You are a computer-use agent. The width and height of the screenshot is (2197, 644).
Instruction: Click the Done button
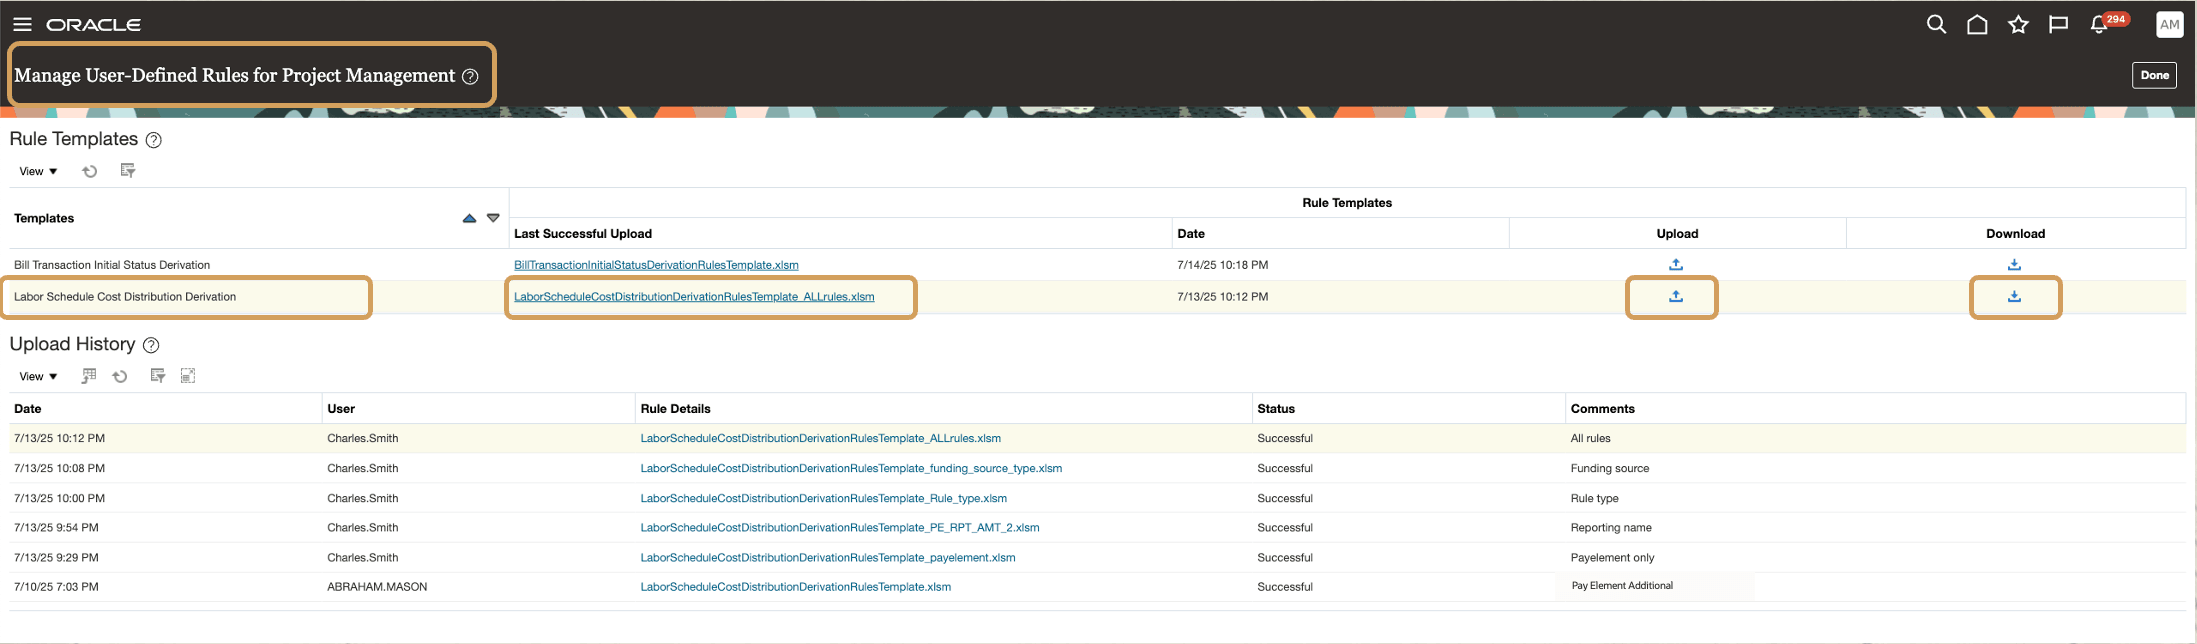click(x=2154, y=75)
